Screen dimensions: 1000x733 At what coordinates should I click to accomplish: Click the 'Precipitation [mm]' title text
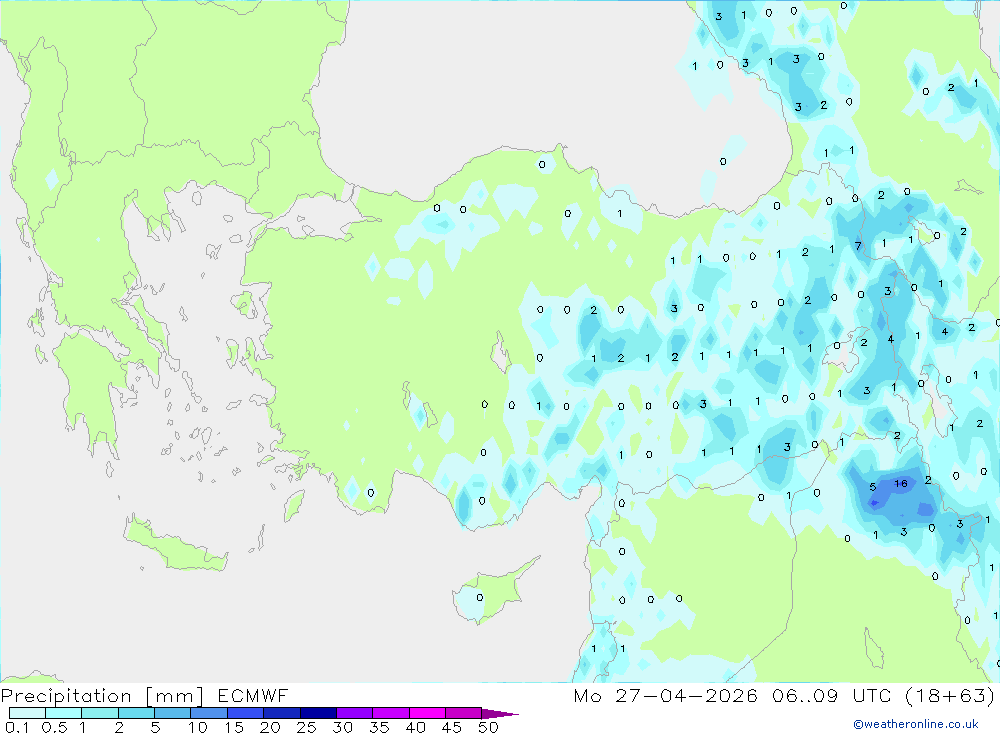pyautogui.click(x=102, y=696)
